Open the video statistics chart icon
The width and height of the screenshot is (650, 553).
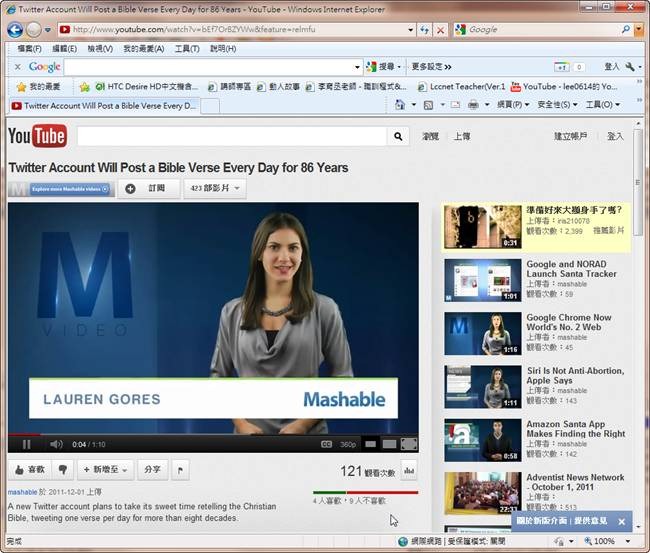click(409, 471)
